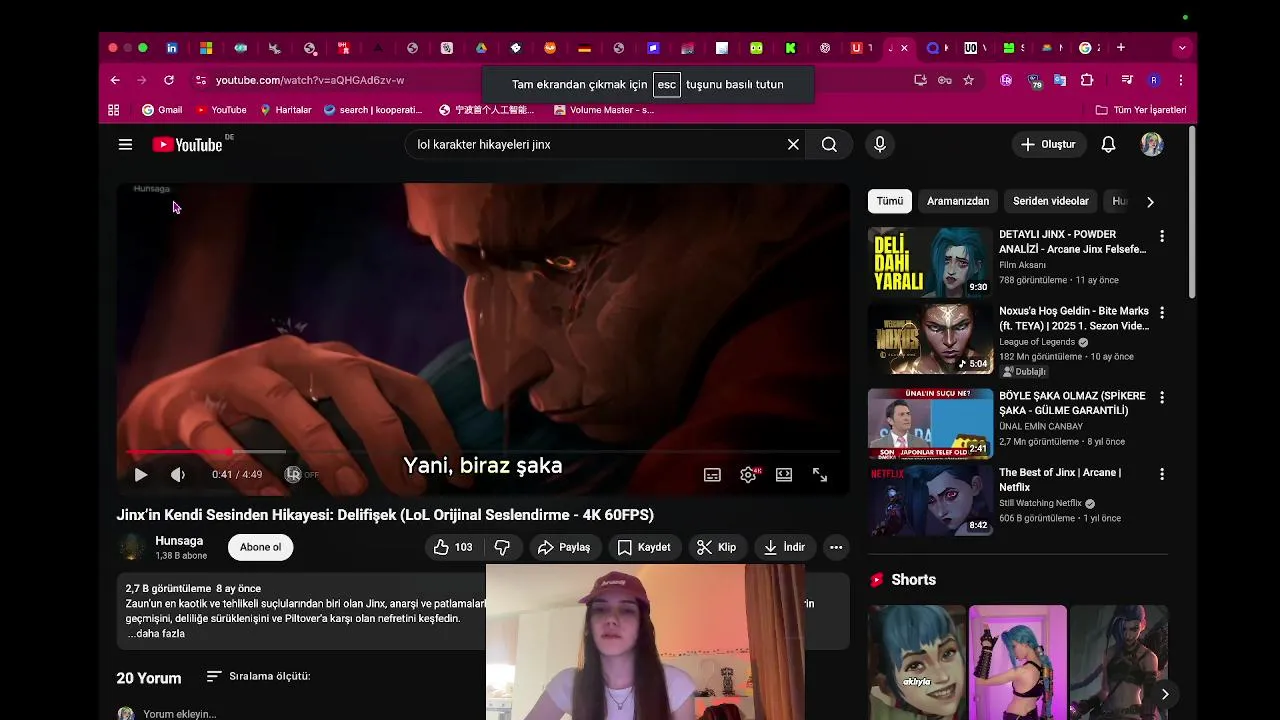Switch to theater mode
Screen dimensions: 1280x720
[784, 475]
